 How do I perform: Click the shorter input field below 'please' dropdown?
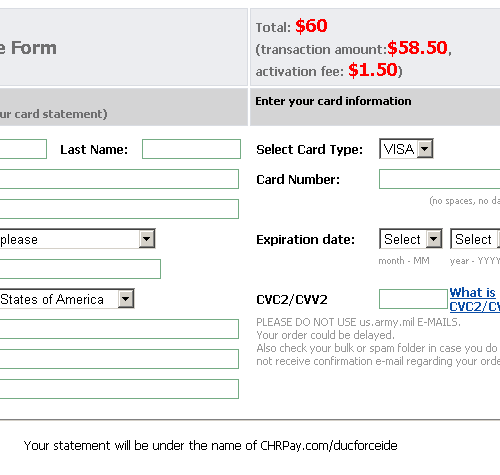click(80, 269)
